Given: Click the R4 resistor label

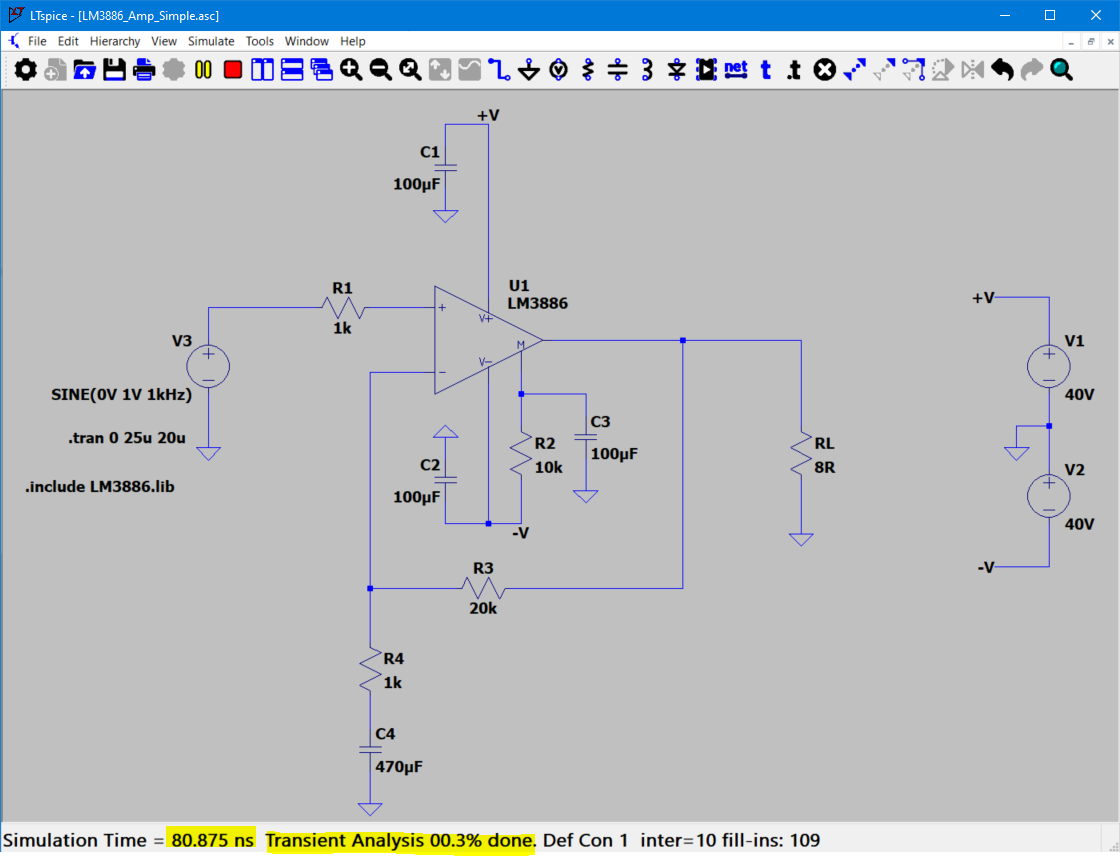Looking at the screenshot, I should pyautogui.click(x=393, y=658).
